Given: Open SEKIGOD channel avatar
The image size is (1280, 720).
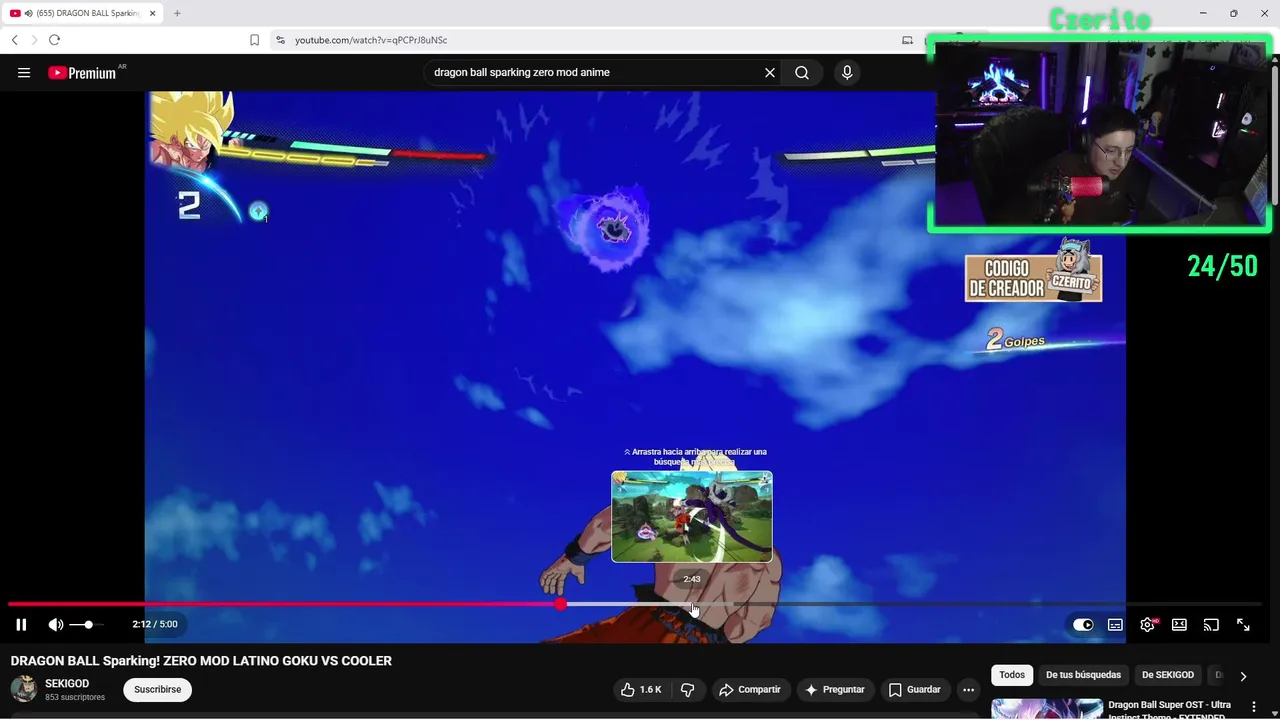Looking at the screenshot, I should point(24,689).
